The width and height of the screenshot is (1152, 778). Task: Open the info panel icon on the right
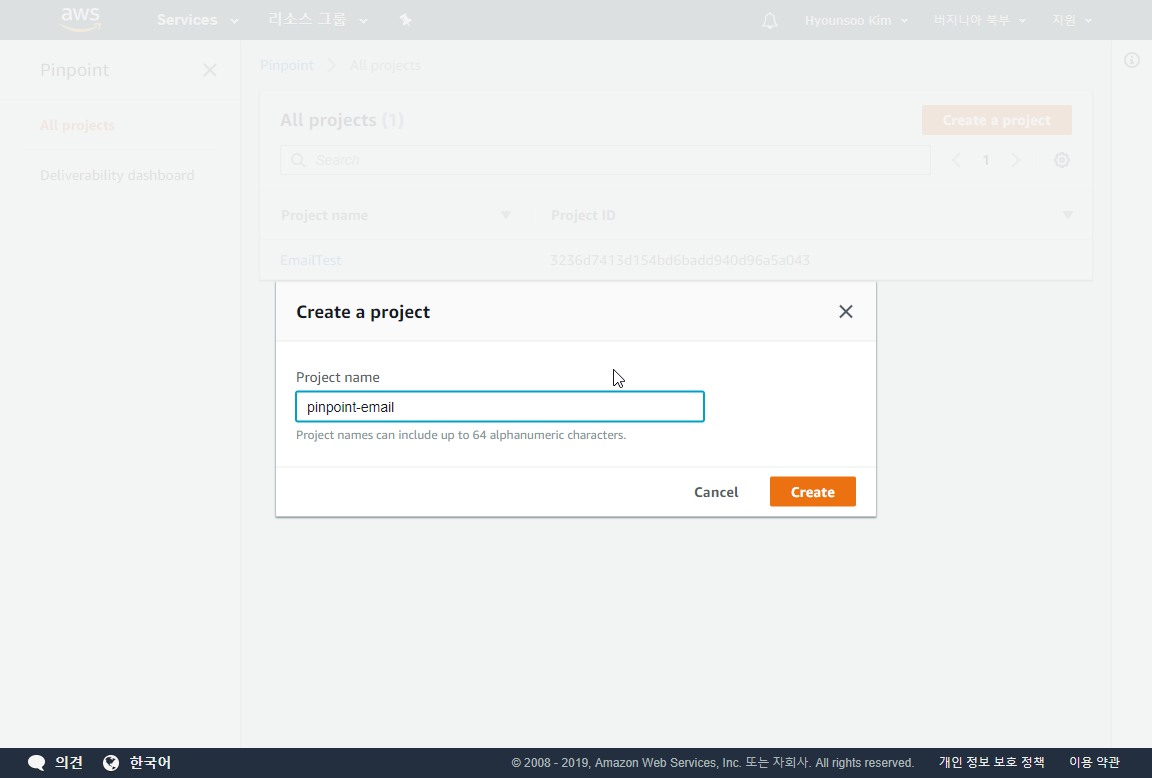click(x=1131, y=60)
